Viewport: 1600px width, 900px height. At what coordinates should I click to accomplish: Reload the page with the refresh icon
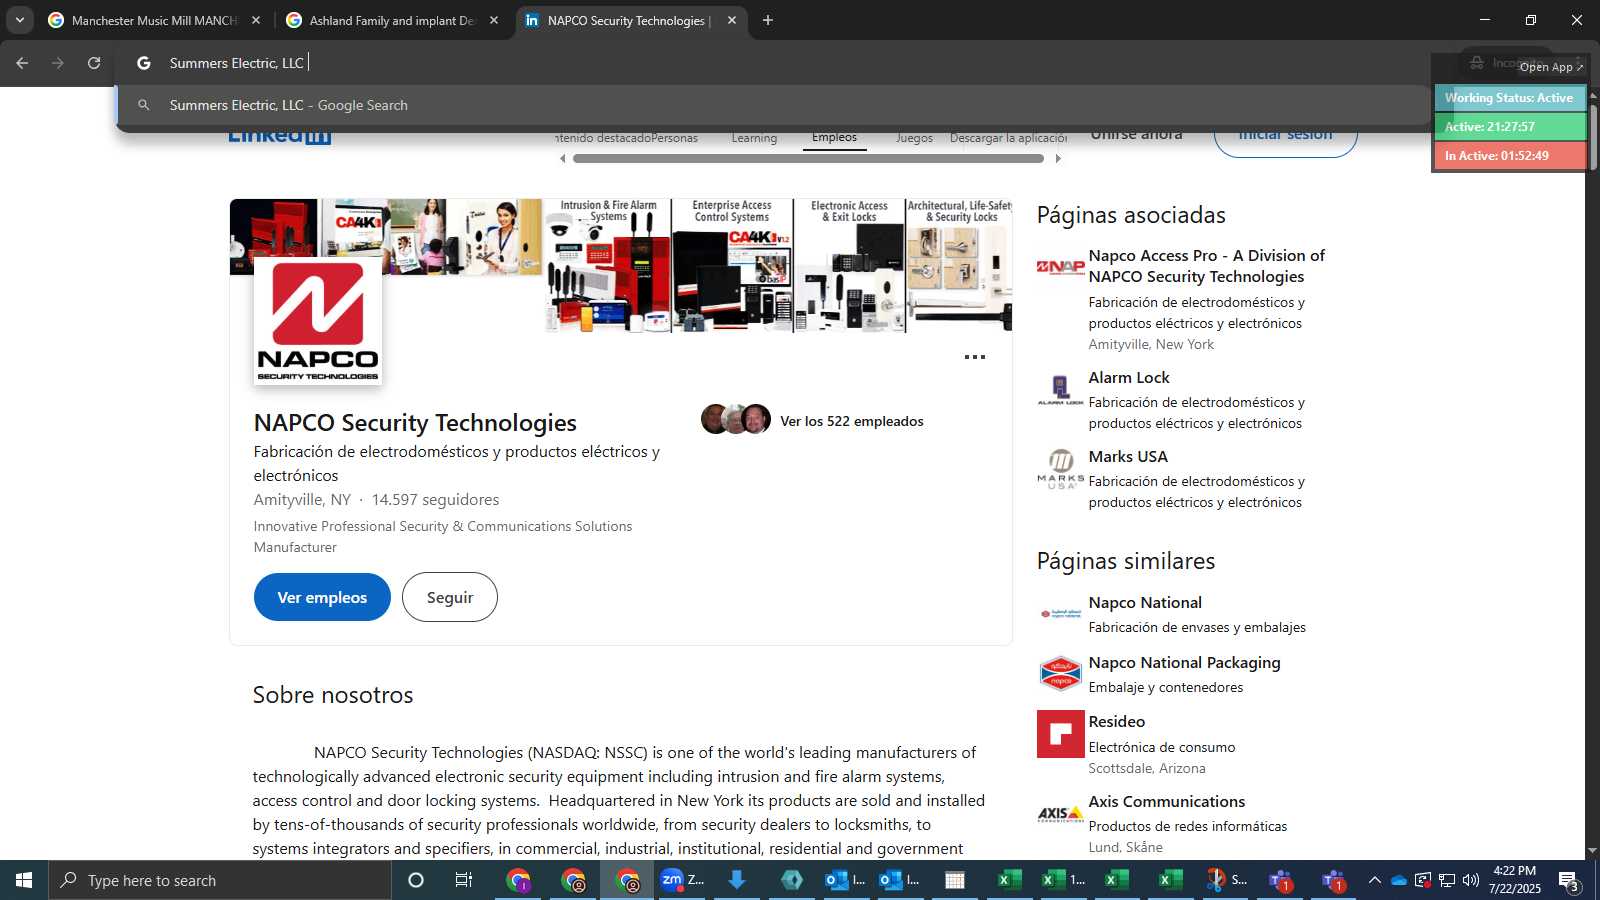tap(94, 63)
